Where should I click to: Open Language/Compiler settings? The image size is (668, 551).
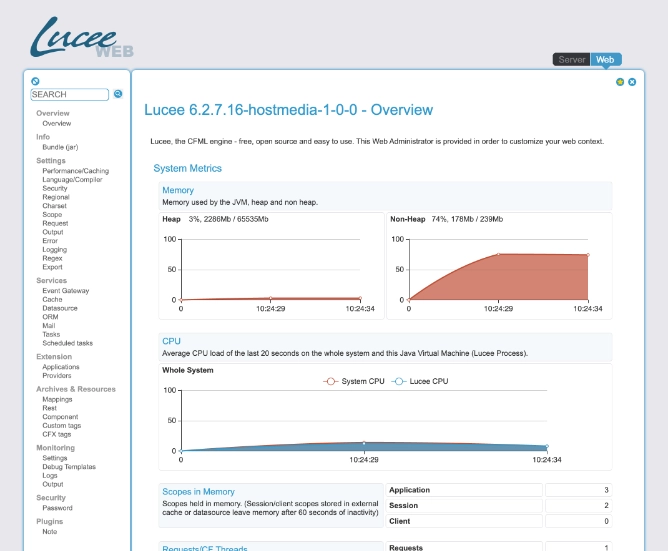(x=72, y=179)
